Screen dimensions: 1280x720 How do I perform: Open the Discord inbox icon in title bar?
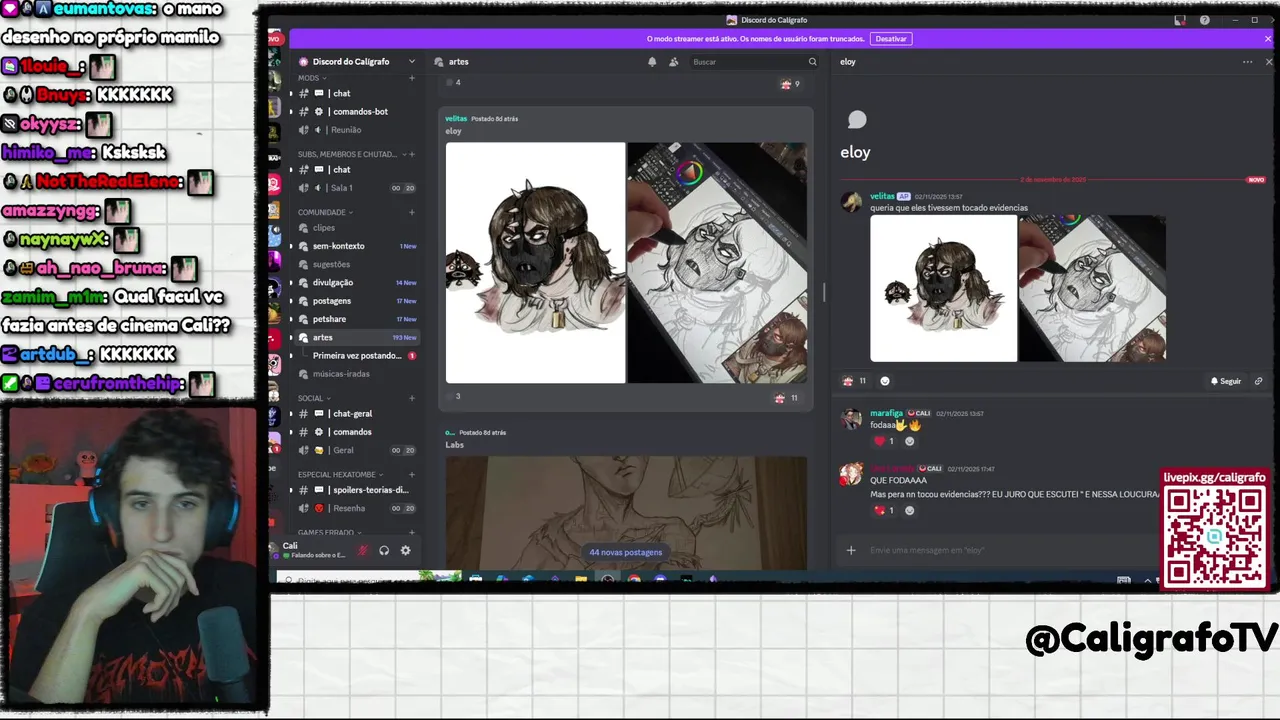click(x=1180, y=20)
